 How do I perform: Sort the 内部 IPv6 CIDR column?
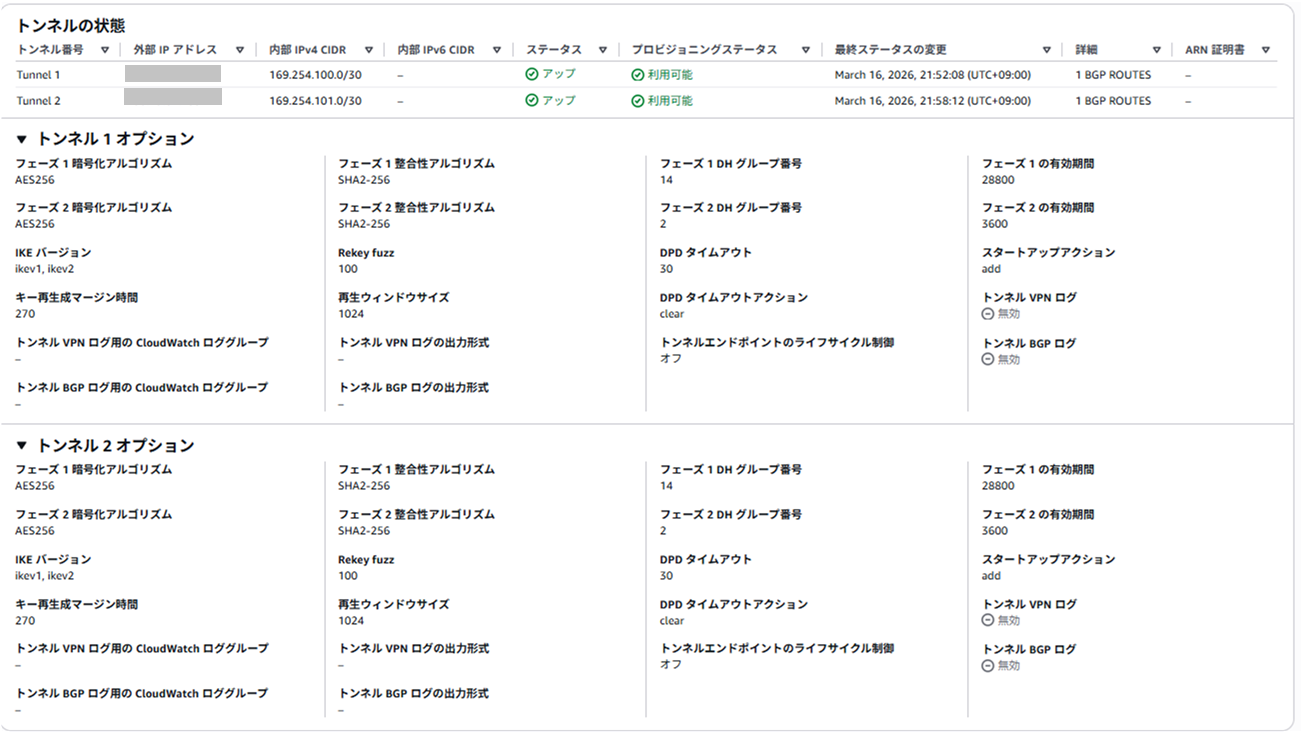(x=496, y=50)
